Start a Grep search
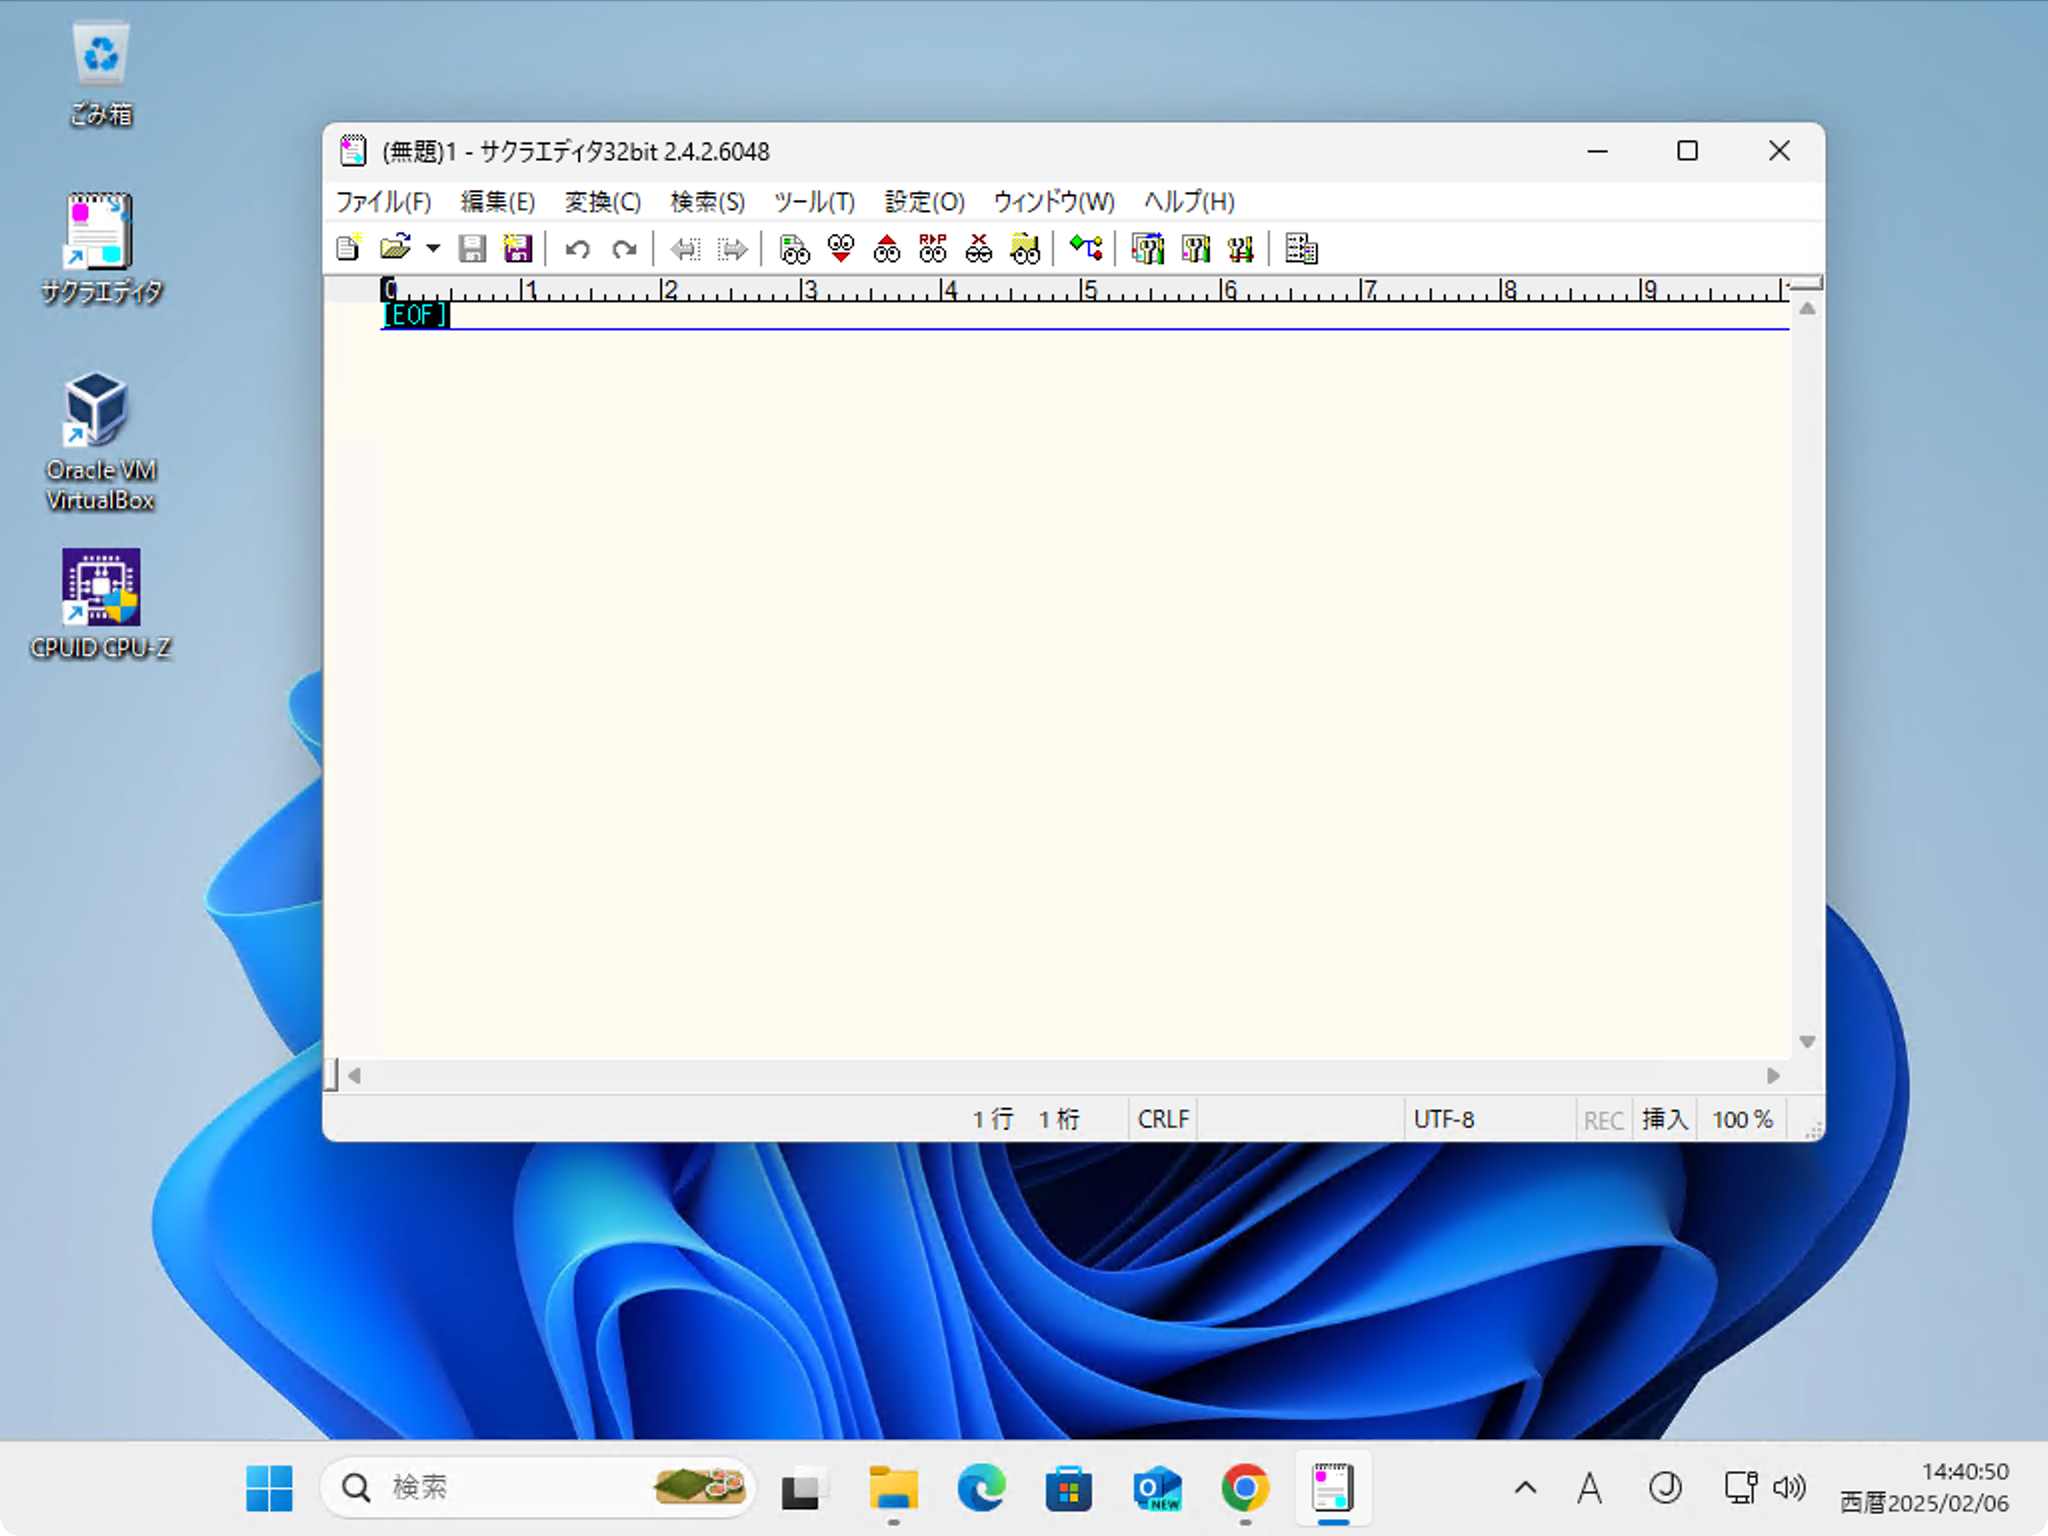The image size is (2048, 1536). [1026, 248]
